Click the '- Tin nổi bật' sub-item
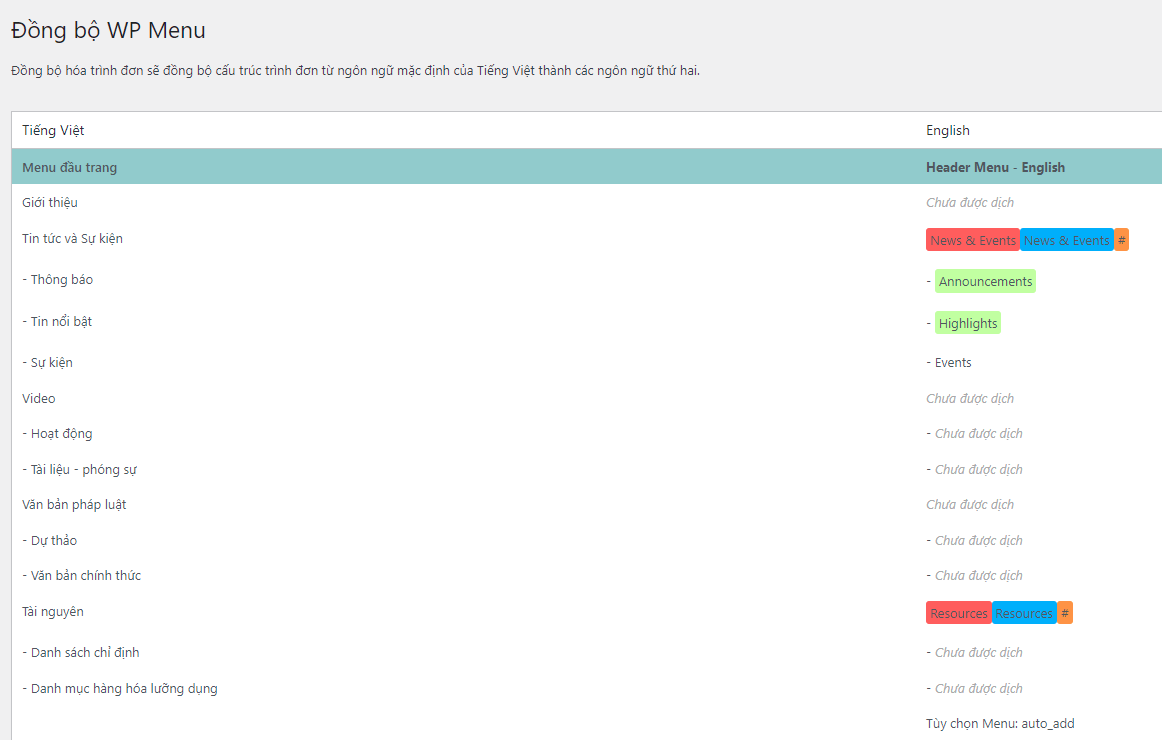Viewport: 1162px width, 740px height. click(57, 321)
